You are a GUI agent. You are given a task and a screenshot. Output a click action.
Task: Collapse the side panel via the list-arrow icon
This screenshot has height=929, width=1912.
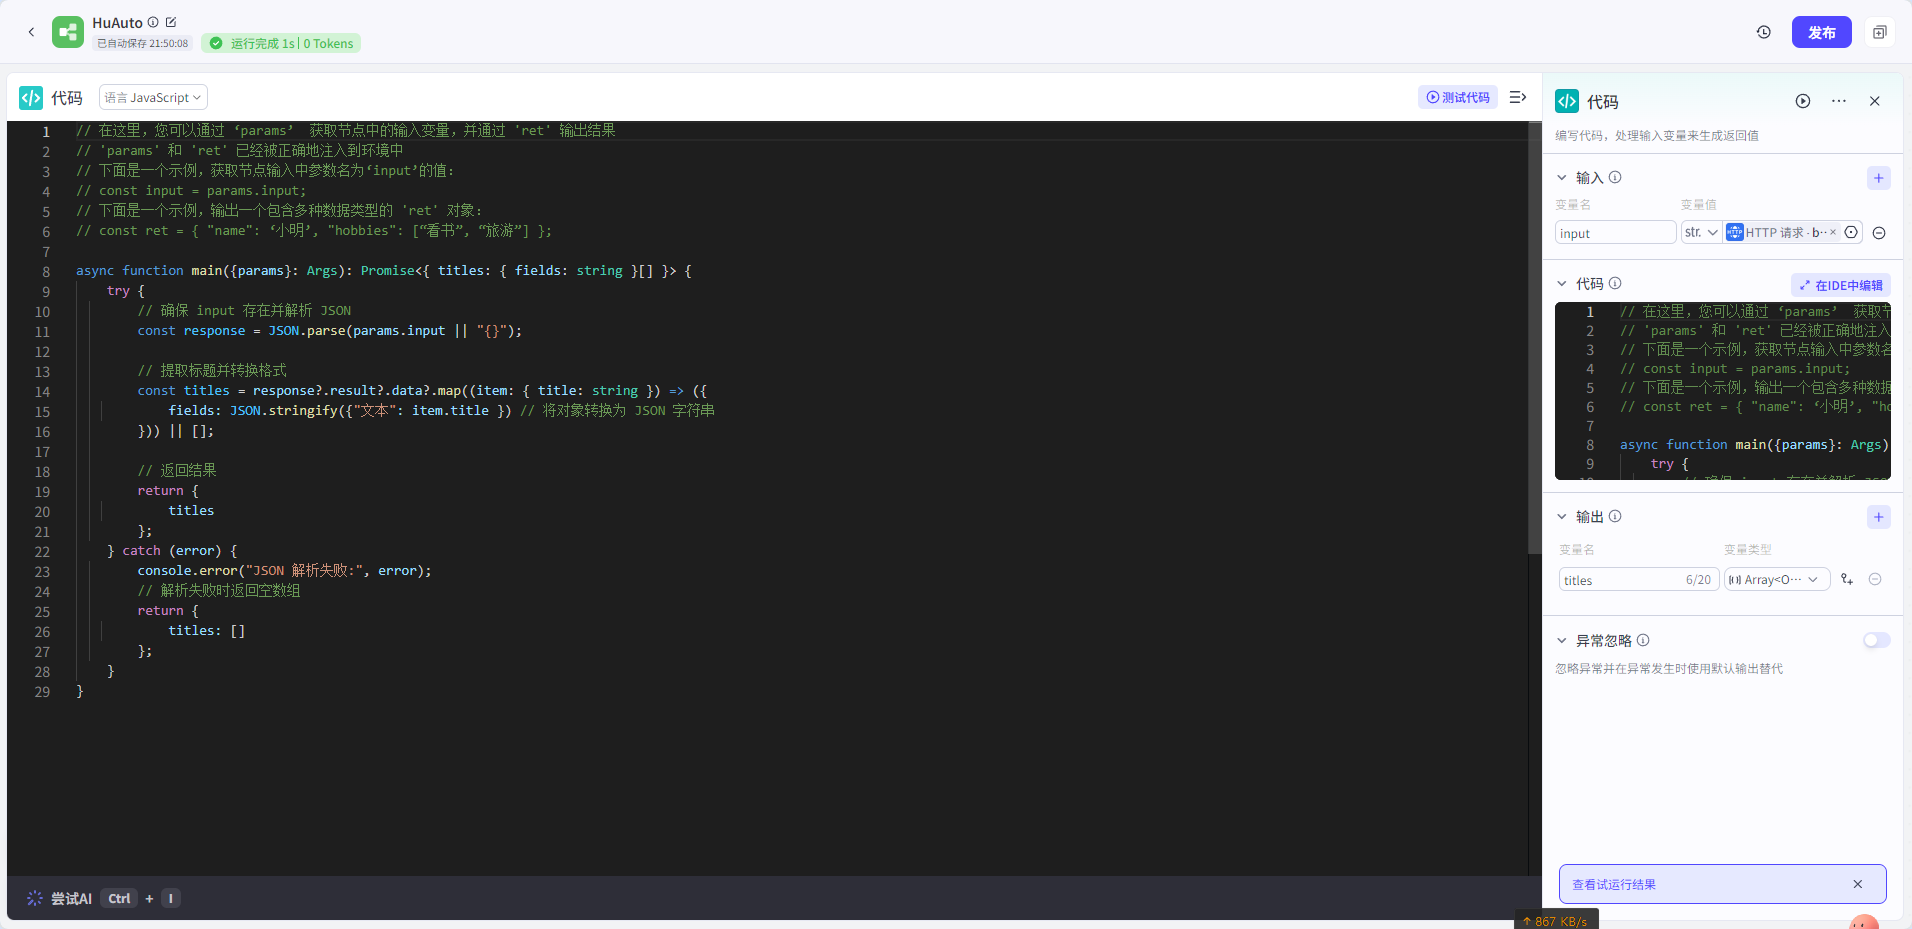pos(1517,97)
